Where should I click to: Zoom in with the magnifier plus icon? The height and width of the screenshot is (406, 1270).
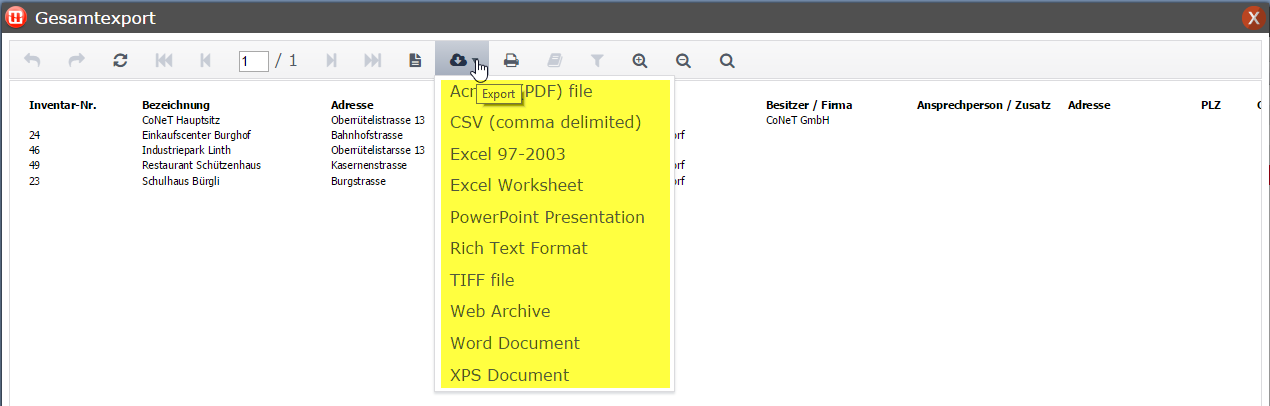(x=640, y=61)
